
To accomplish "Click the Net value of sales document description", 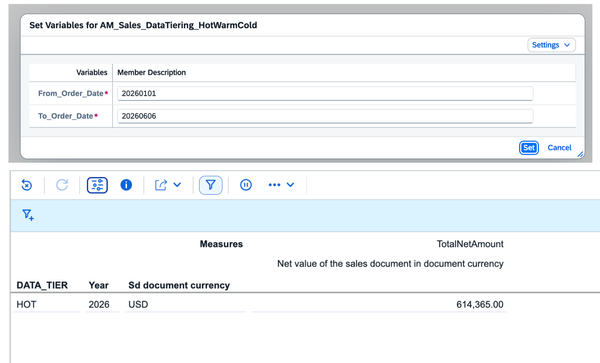I will tap(390, 264).
